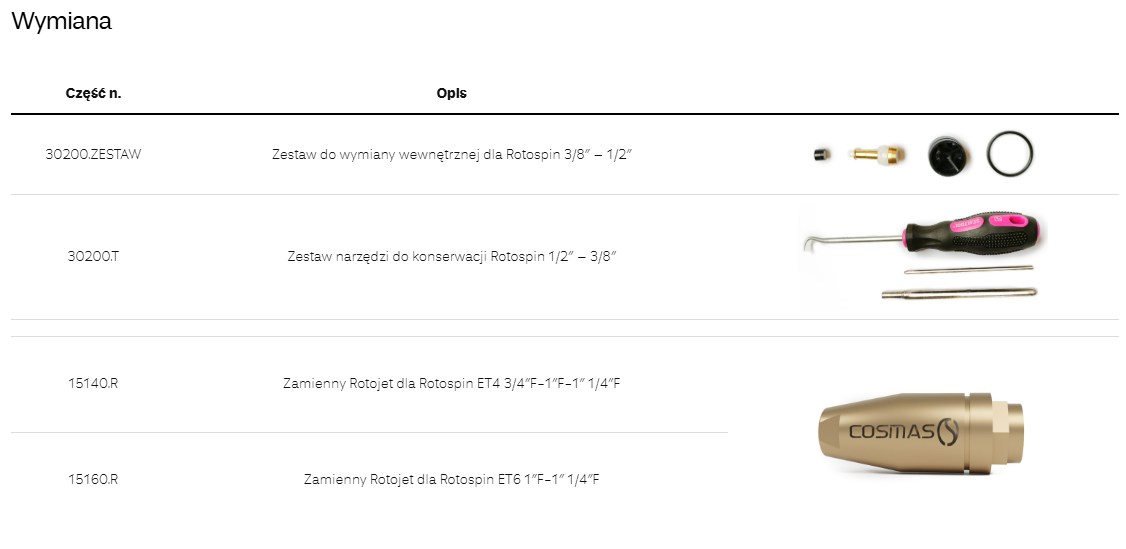
Task: Click the Opis column header
Action: tap(451, 93)
